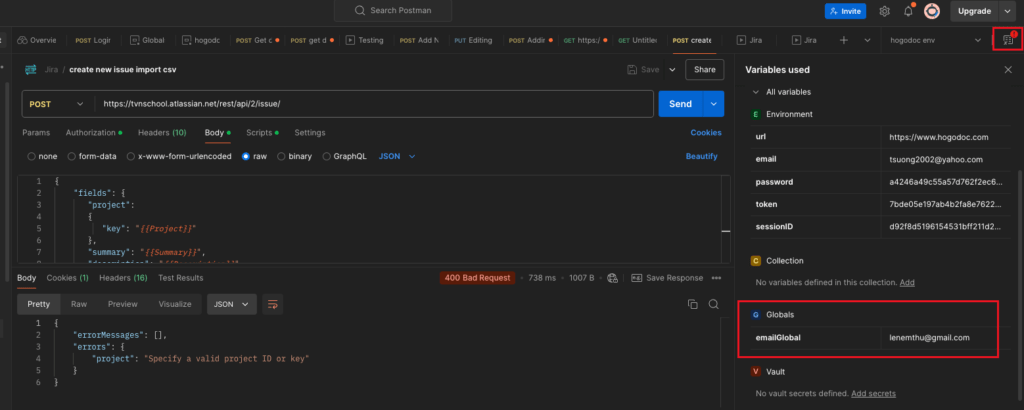Toggle line wrap in the response
This screenshot has width=1024, height=410.
point(273,304)
